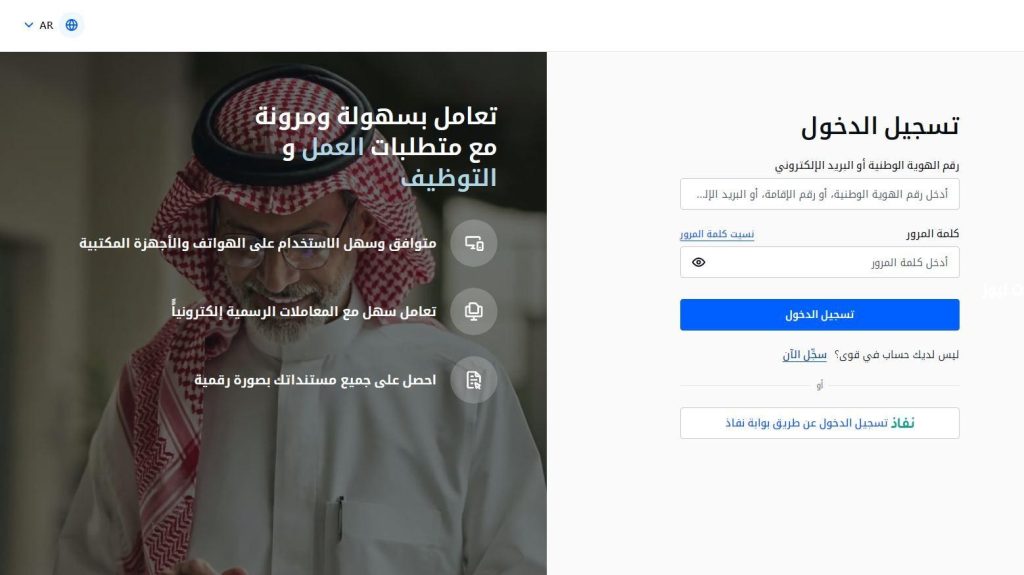Click the globe language icon

pyautogui.click(x=72, y=25)
